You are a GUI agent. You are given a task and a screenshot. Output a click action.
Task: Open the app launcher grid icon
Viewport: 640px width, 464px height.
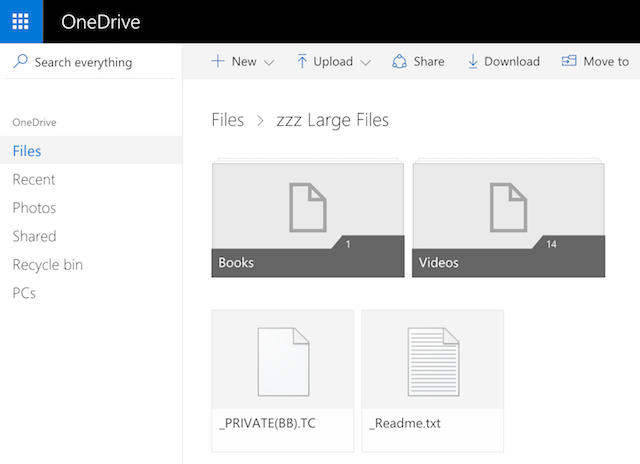pos(20,21)
